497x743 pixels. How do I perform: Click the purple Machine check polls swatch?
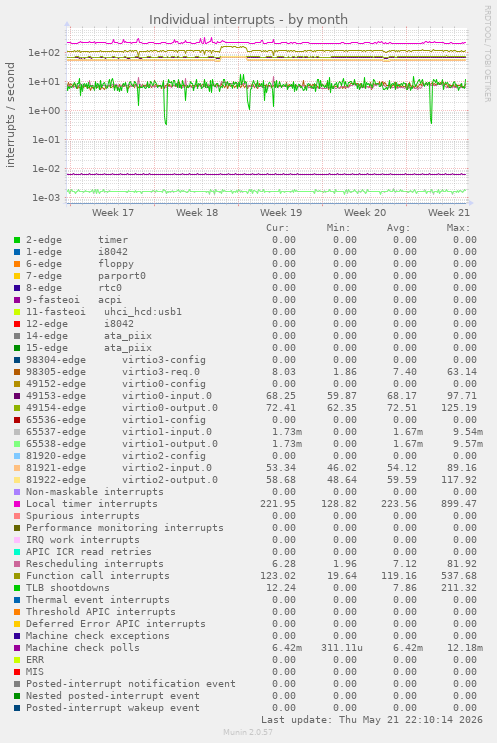point(17,648)
